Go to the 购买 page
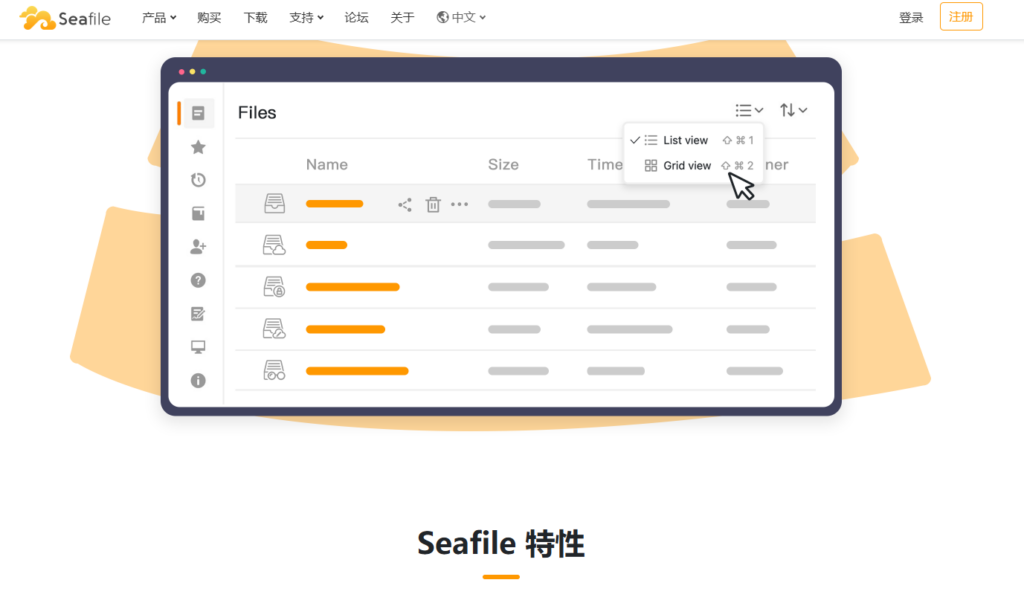This screenshot has height=603, width=1024. [209, 18]
